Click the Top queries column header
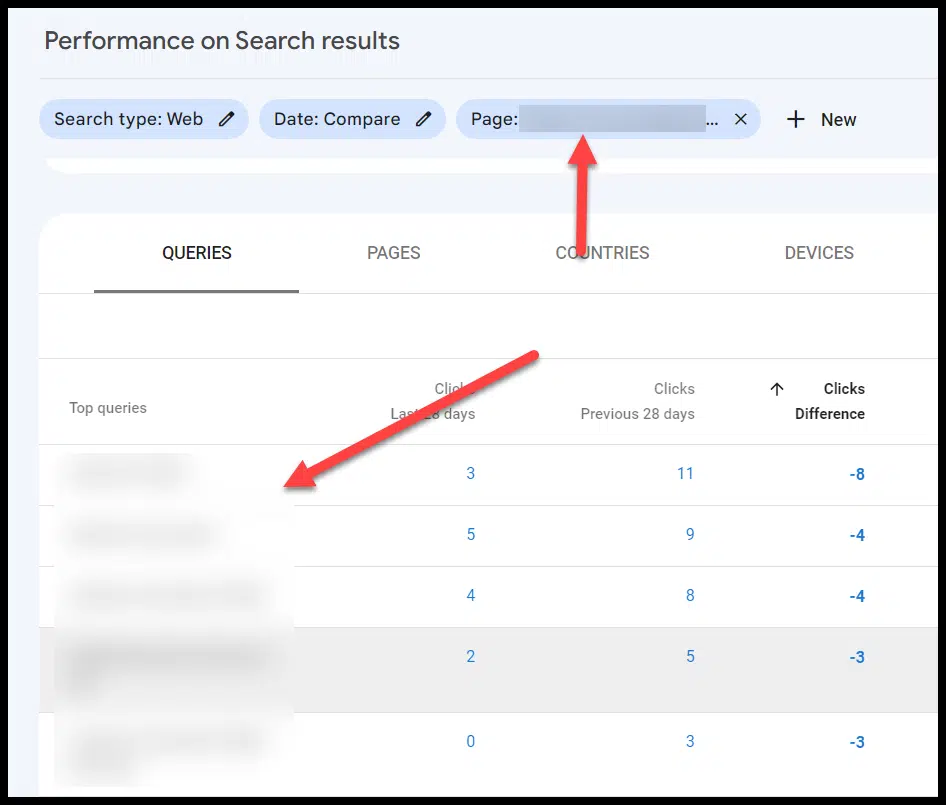This screenshot has height=805, width=946. coord(108,408)
